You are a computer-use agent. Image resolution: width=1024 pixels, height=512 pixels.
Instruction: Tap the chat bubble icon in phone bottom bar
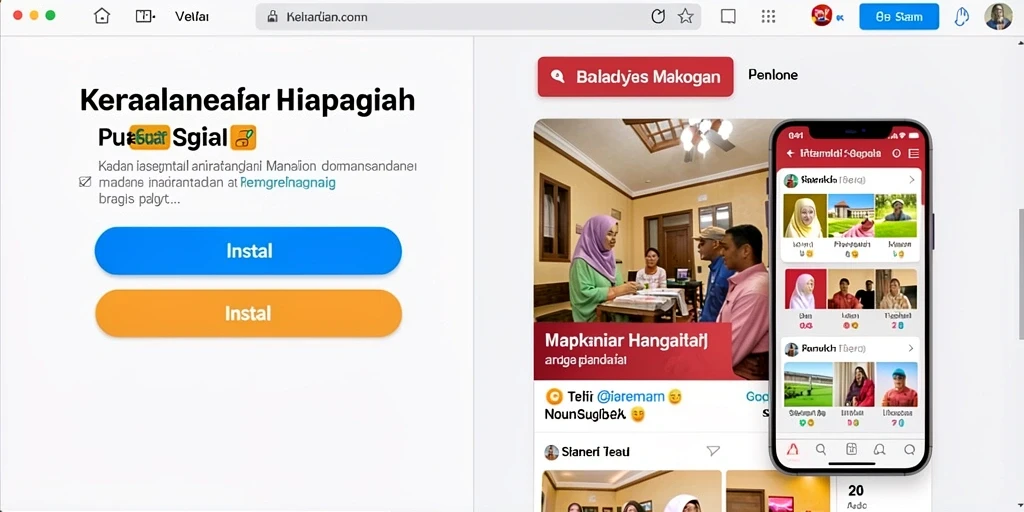point(909,449)
